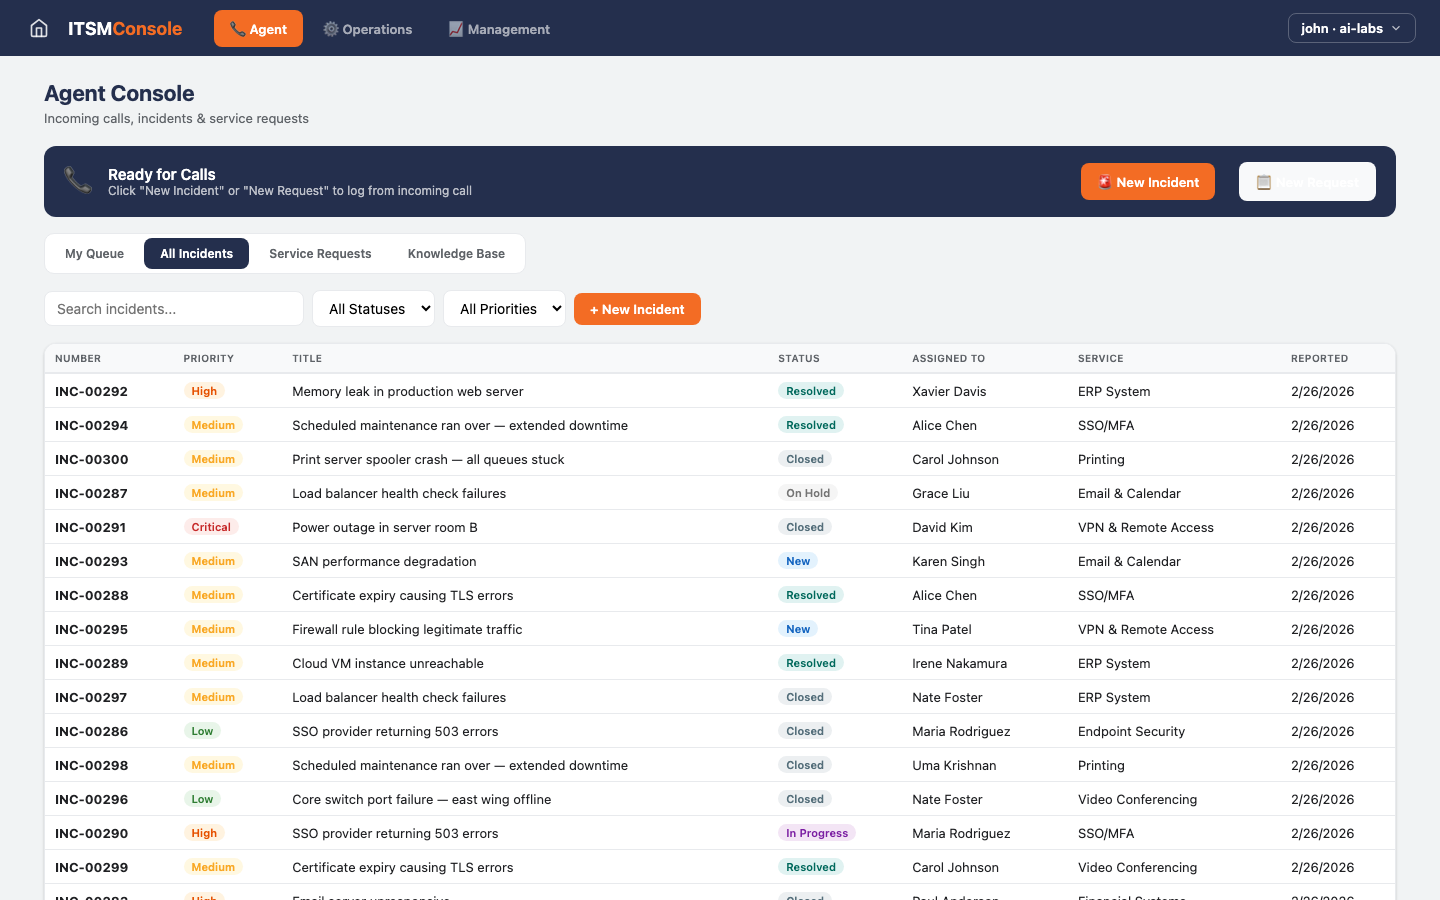Click the Search incidents input field
The image size is (1440, 900).
[173, 308]
